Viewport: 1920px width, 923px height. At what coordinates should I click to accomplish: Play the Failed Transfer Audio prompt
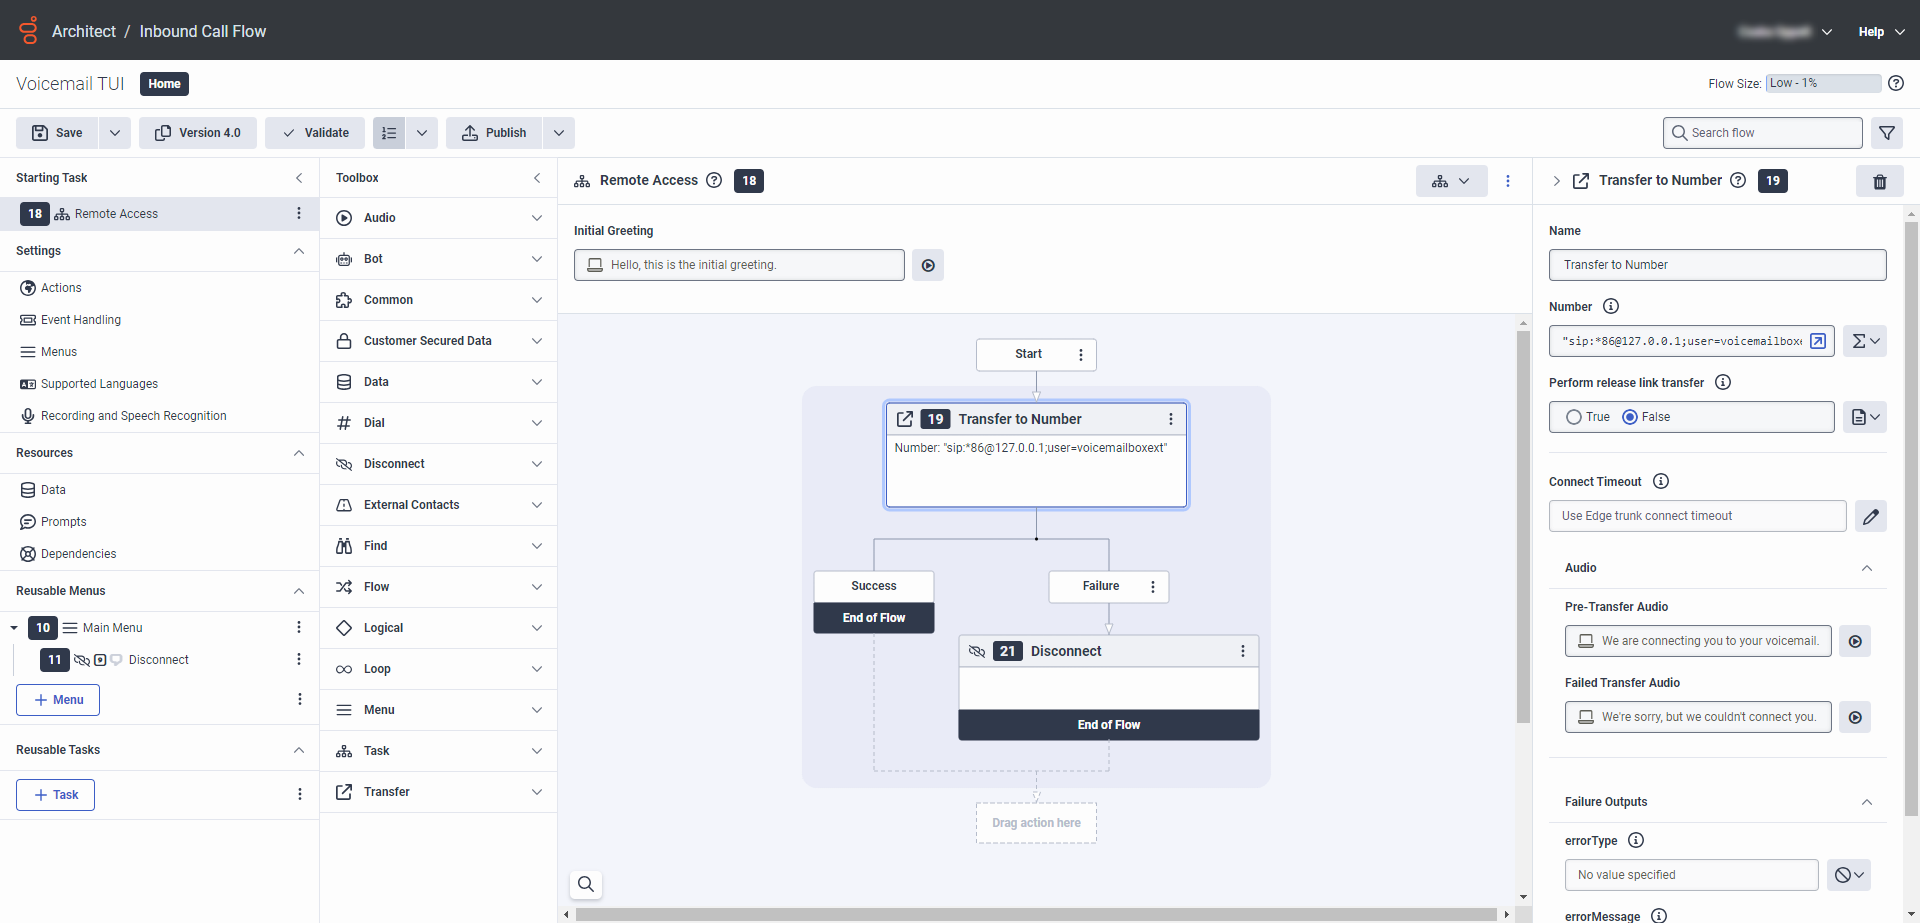[x=1855, y=717]
